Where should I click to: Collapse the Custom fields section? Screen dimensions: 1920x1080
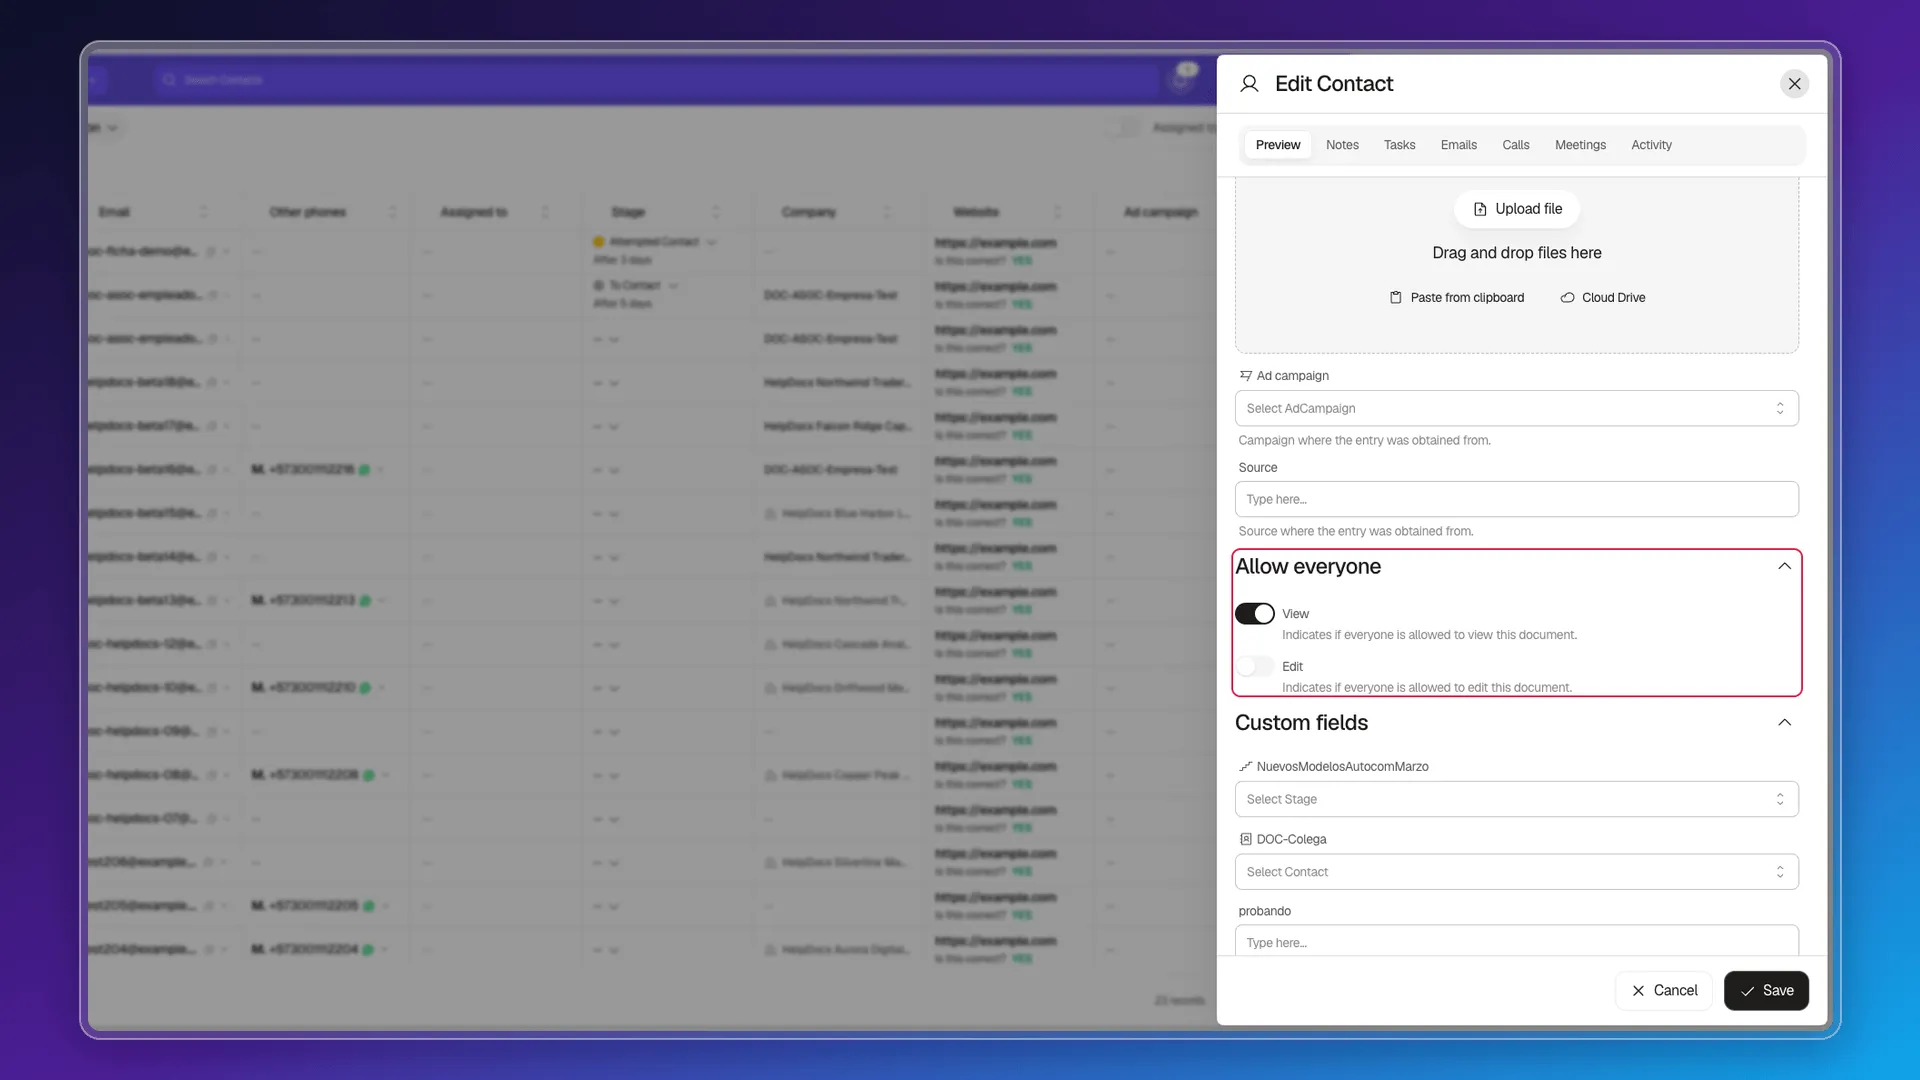tap(1784, 723)
